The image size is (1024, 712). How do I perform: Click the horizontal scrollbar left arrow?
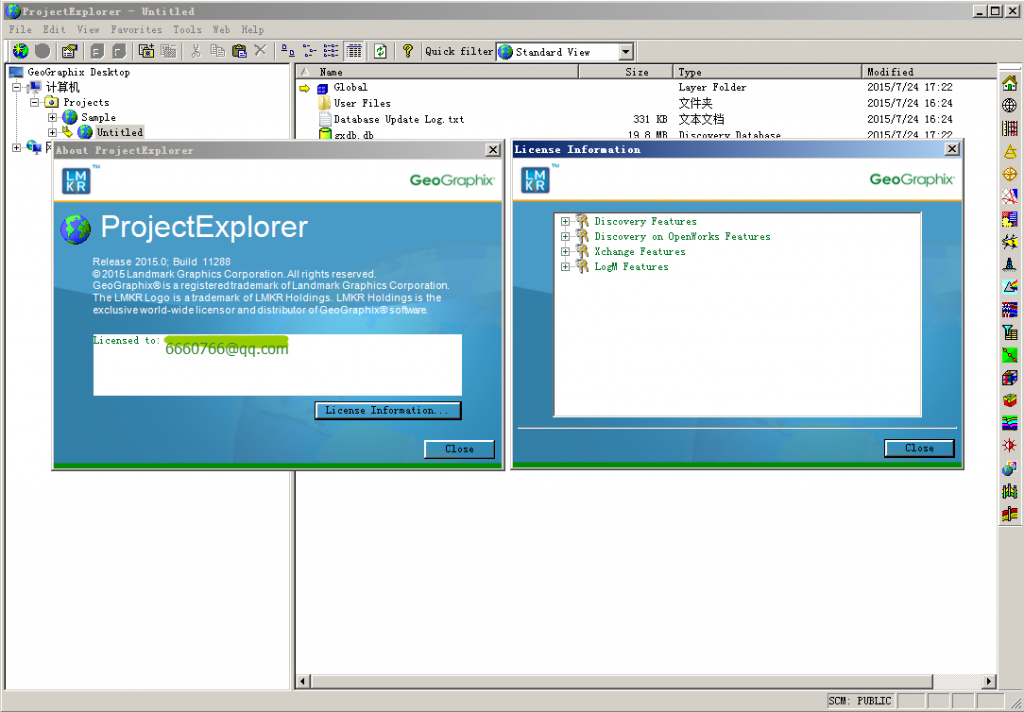[x=303, y=681]
